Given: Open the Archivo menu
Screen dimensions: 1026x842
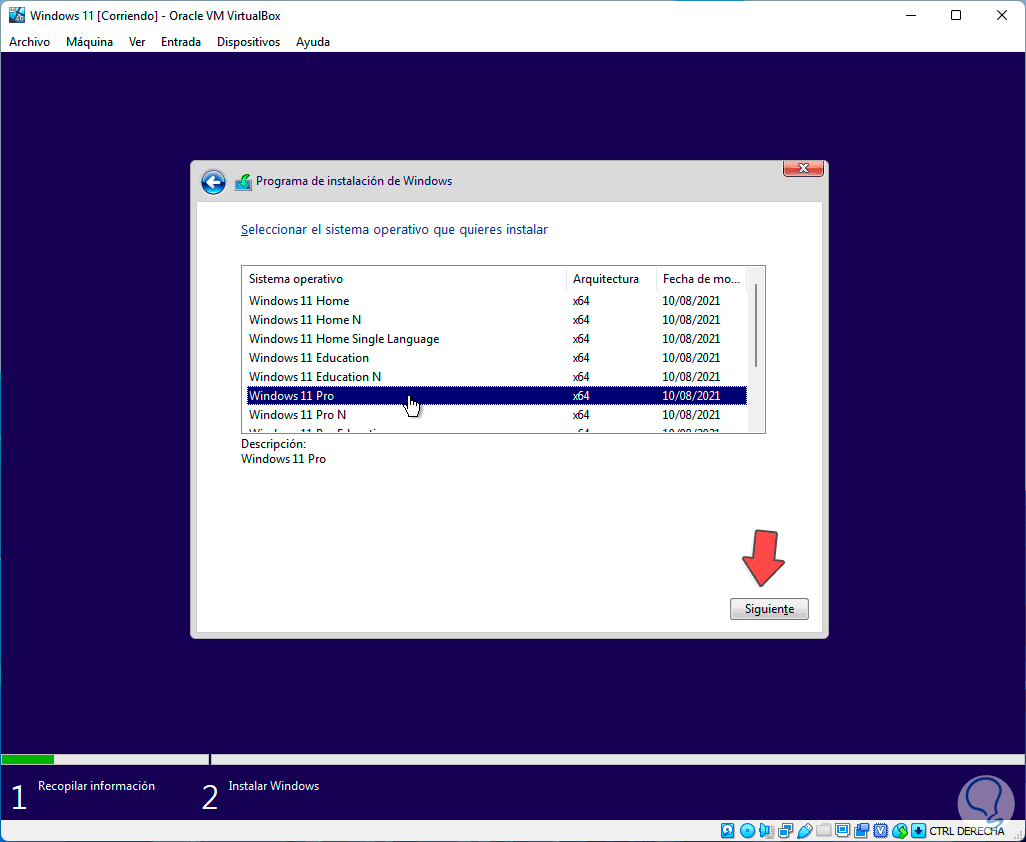Looking at the screenshot, I should [29, 42].
